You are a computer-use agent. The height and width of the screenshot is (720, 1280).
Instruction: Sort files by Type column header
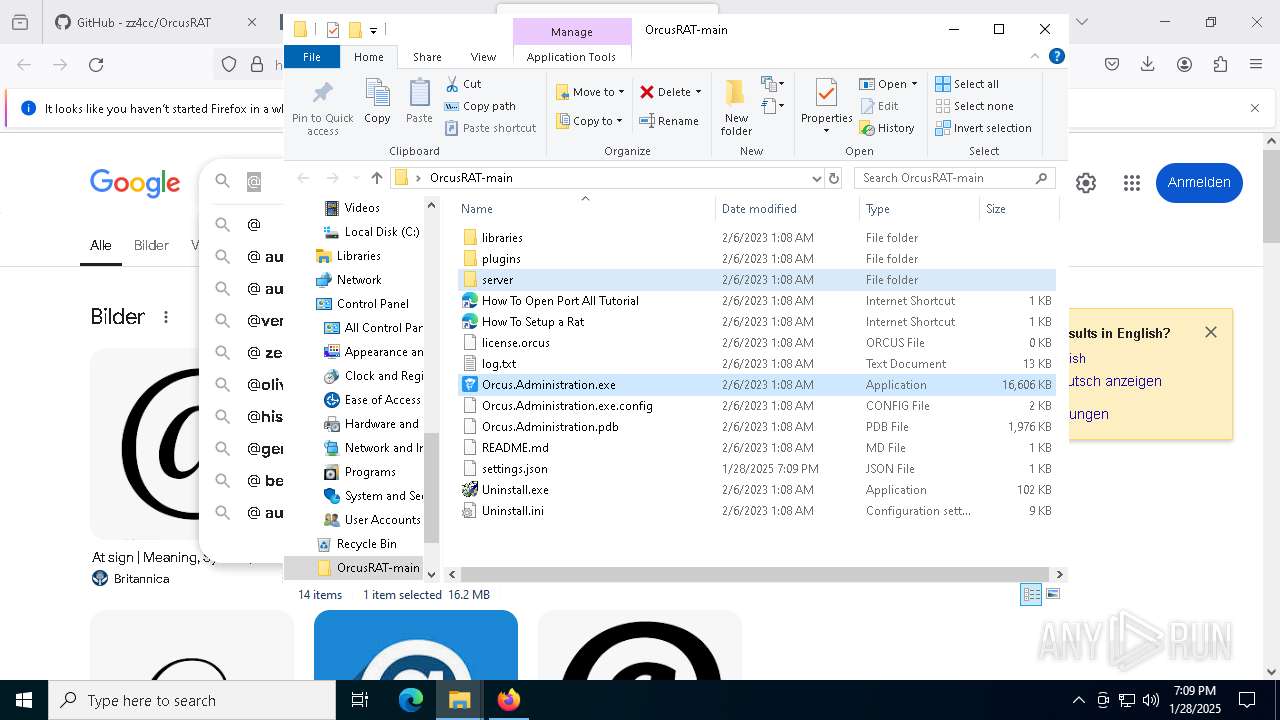(x=919, y=209)
